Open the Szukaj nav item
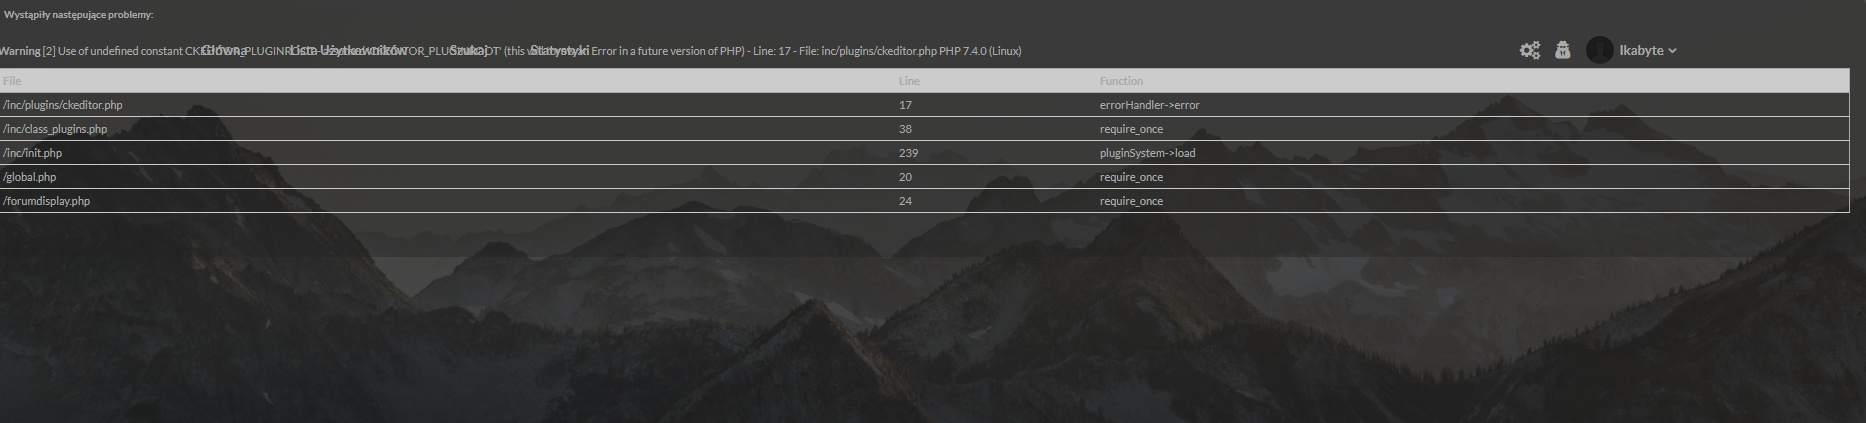 468,50
